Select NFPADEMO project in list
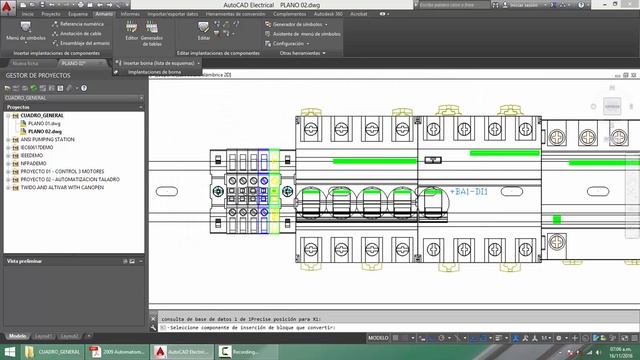Image resolution: width=640 pixels, height=360 pixels. point(33,164)
